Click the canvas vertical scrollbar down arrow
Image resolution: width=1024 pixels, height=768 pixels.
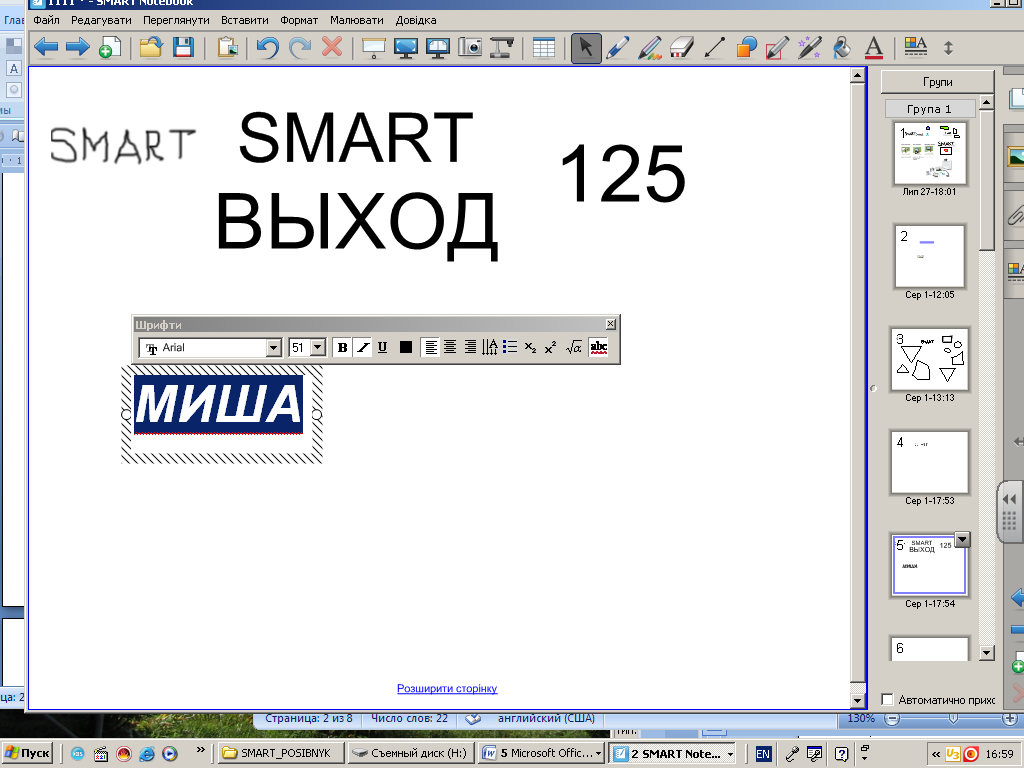[x=857, y=701]
